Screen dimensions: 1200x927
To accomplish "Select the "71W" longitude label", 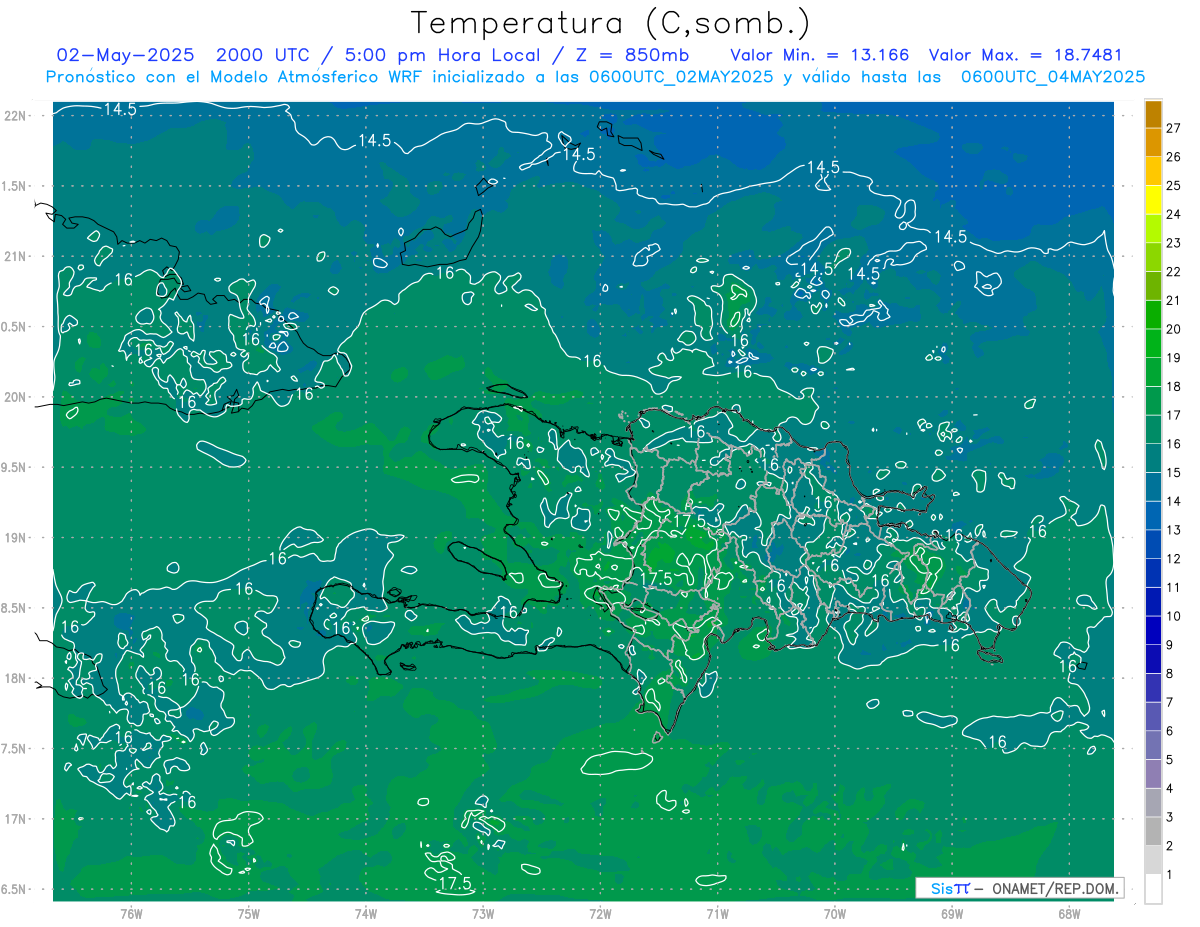I will (x=717, y=914).
